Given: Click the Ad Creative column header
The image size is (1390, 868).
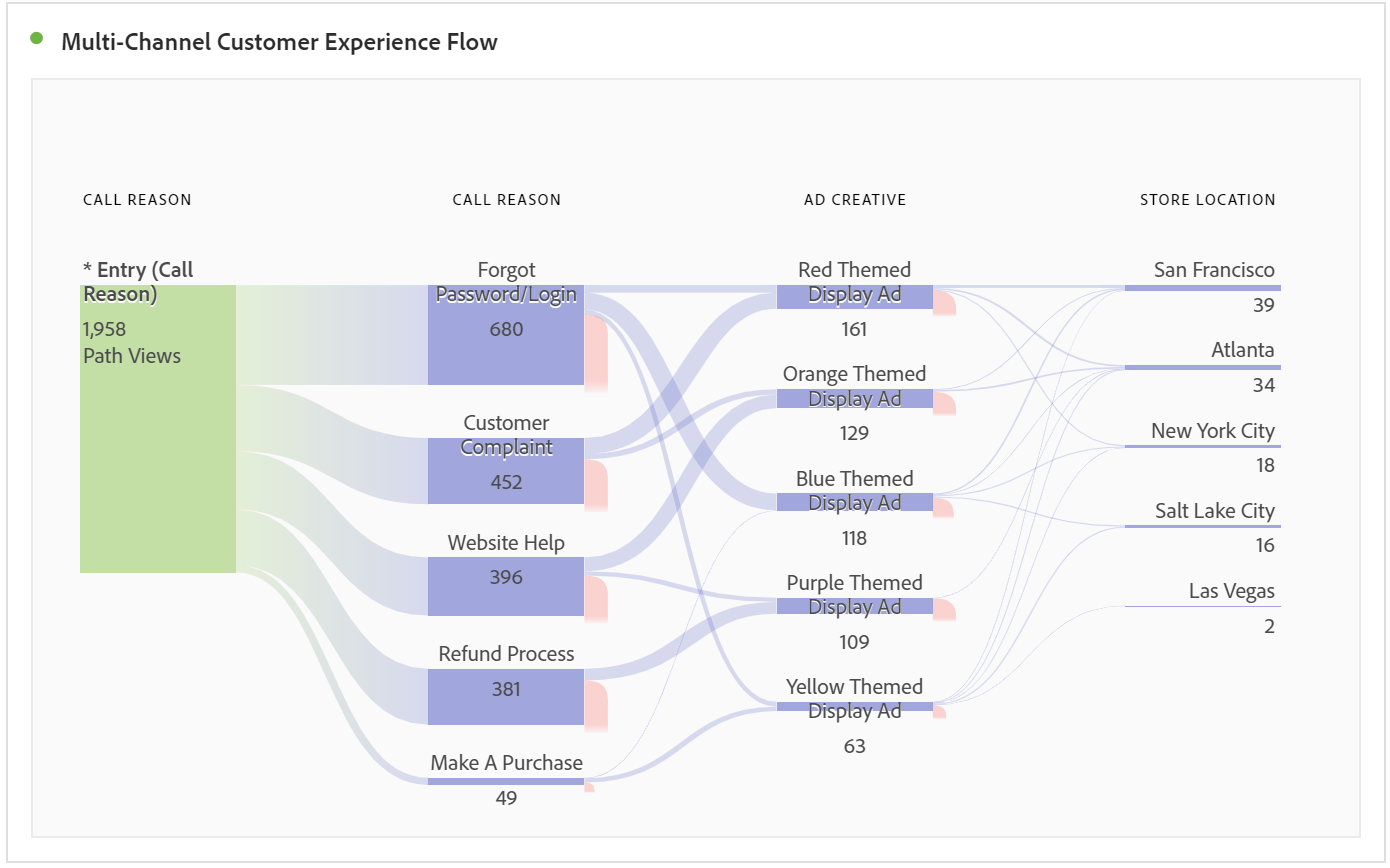Looking at the screenshot, I should (854, 200).
